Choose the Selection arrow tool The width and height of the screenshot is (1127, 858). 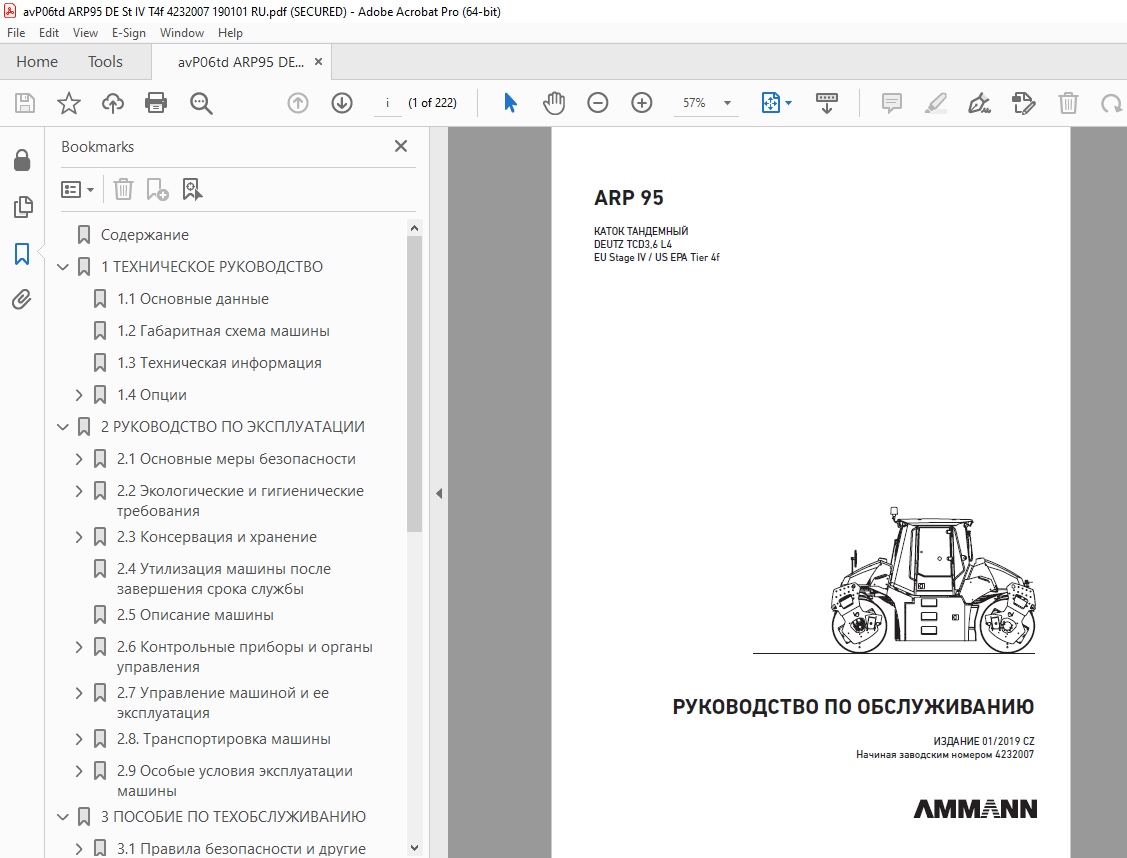pyautogui.click(x=510, y=103)
